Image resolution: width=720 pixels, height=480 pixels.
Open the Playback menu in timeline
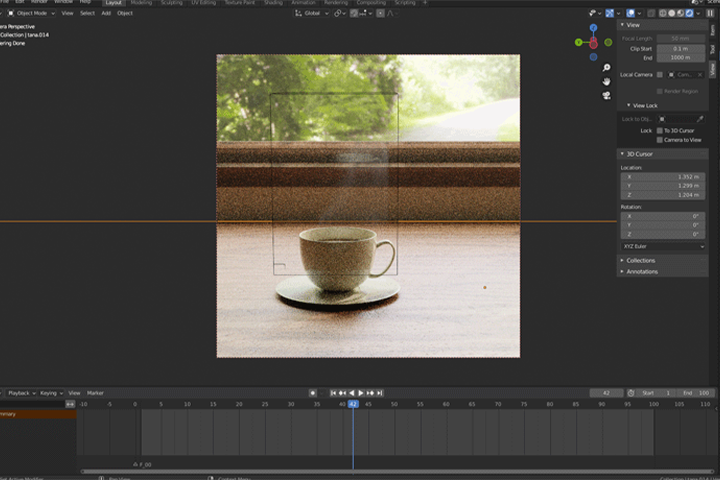point(22,393)
